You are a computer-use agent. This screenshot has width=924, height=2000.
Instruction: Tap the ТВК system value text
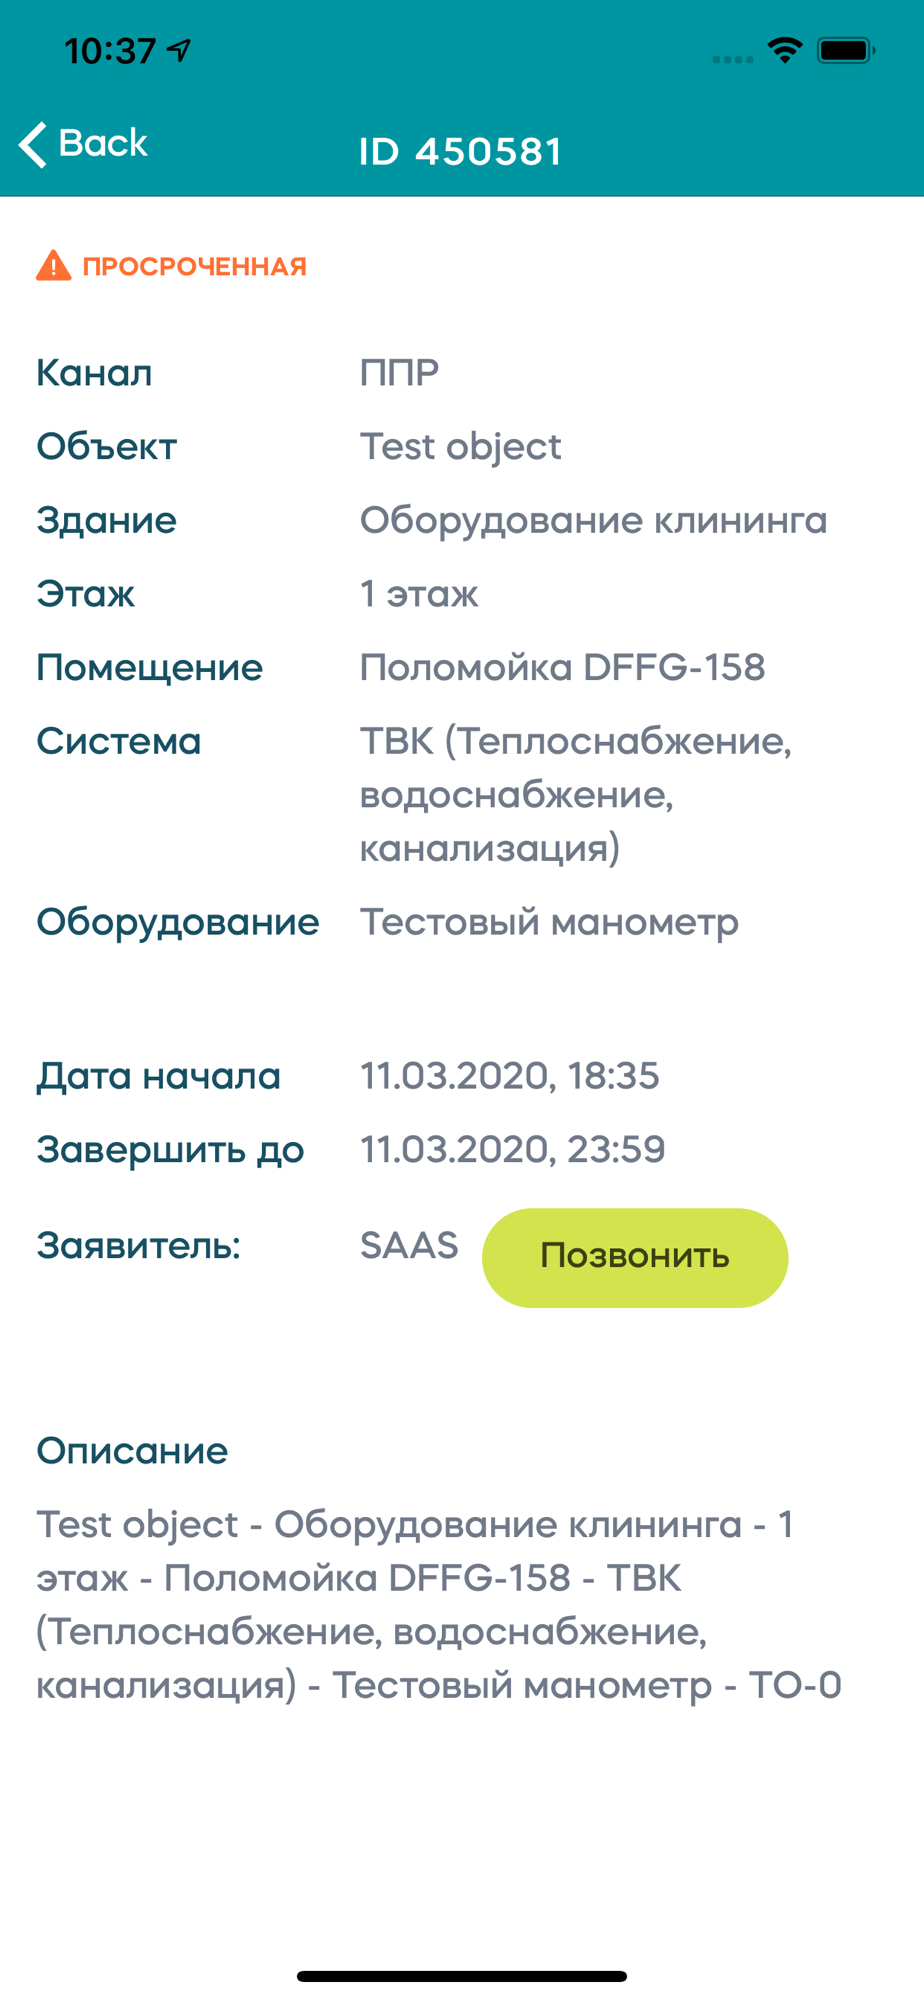pos(575,794)
